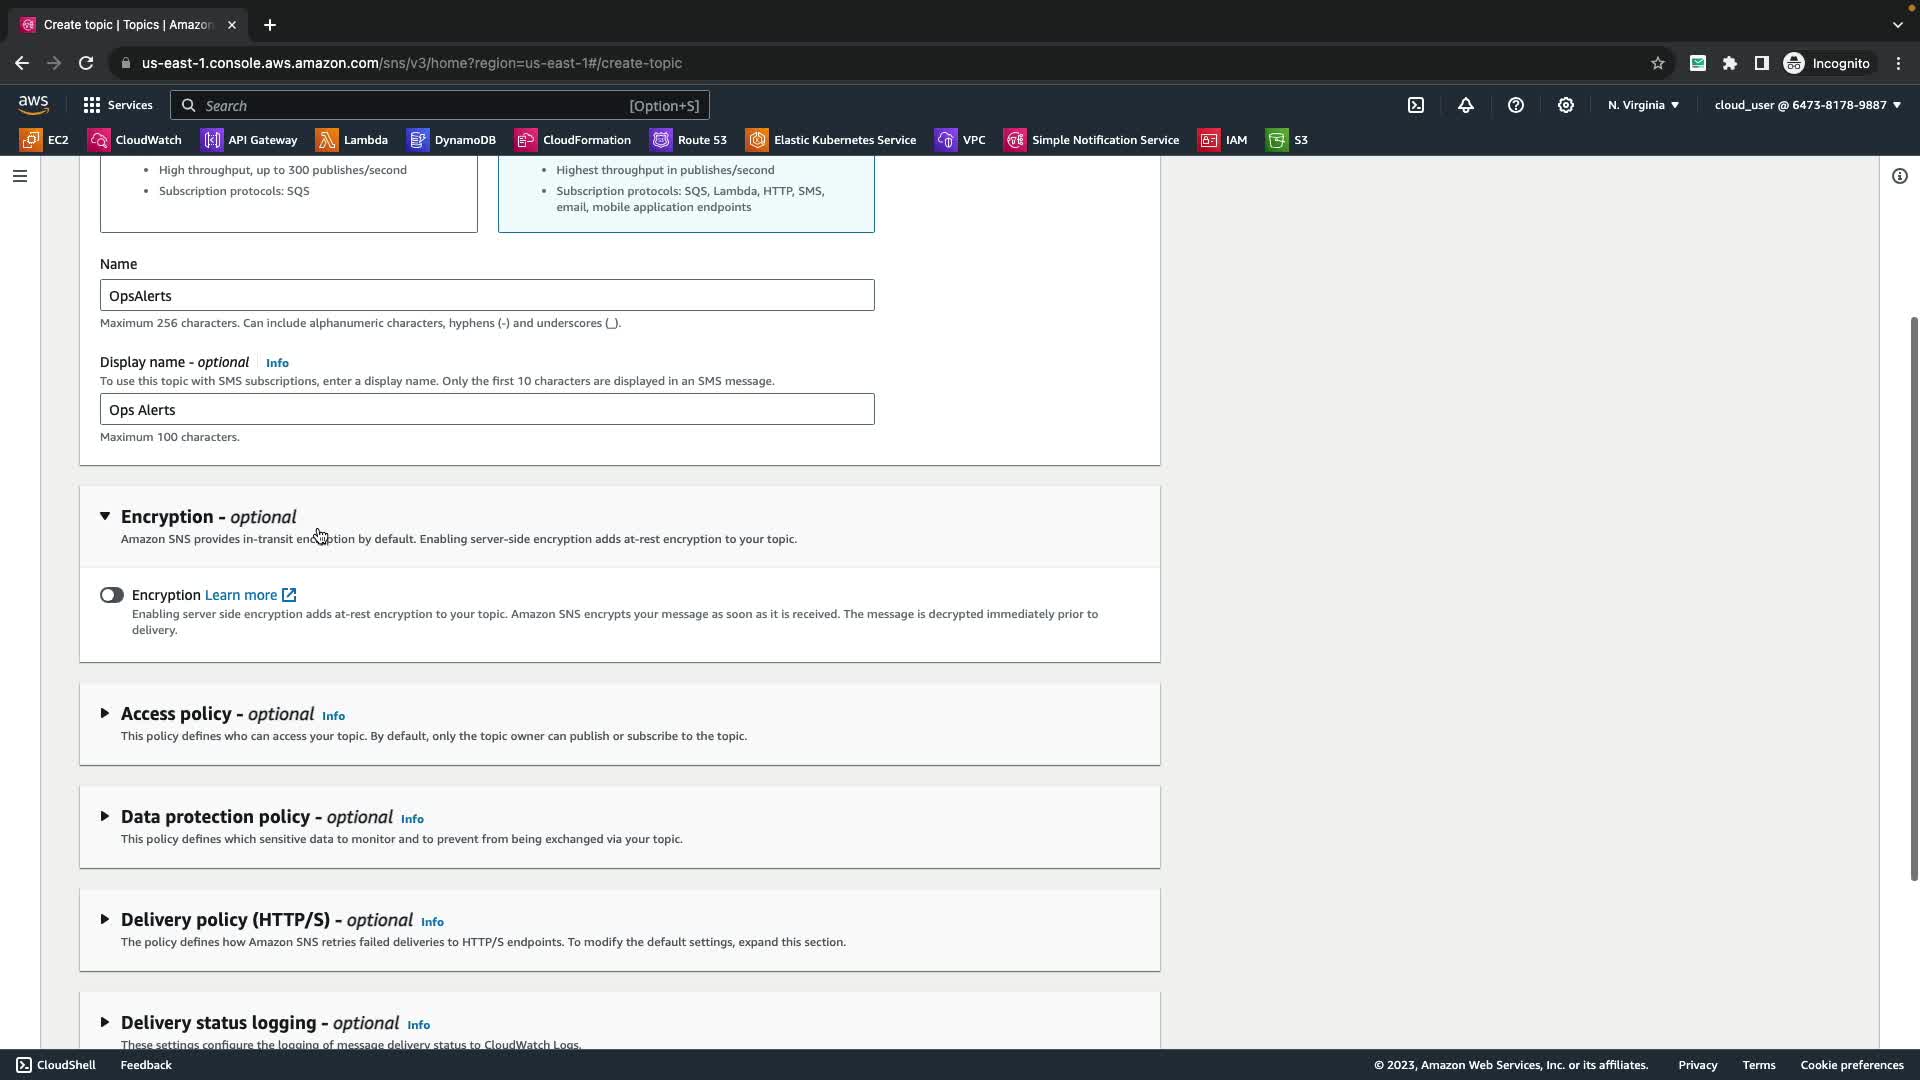Click the AWS logo home icon
This screenshot has width=1920, height=1080.
click(x=33, y=104)
